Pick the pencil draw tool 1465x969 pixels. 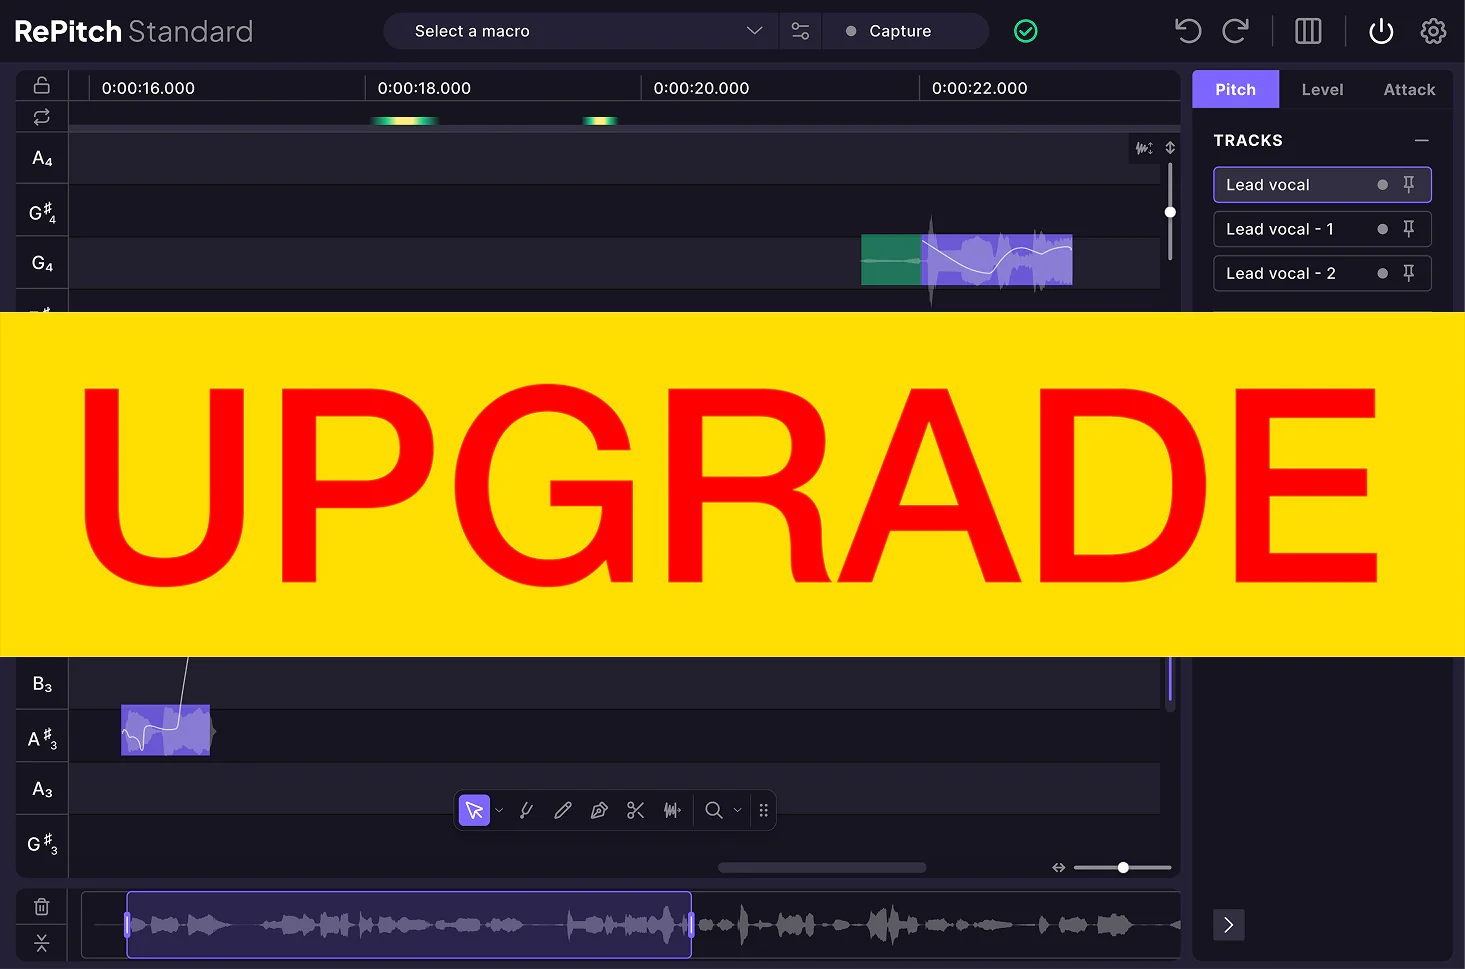click(563, 810)
